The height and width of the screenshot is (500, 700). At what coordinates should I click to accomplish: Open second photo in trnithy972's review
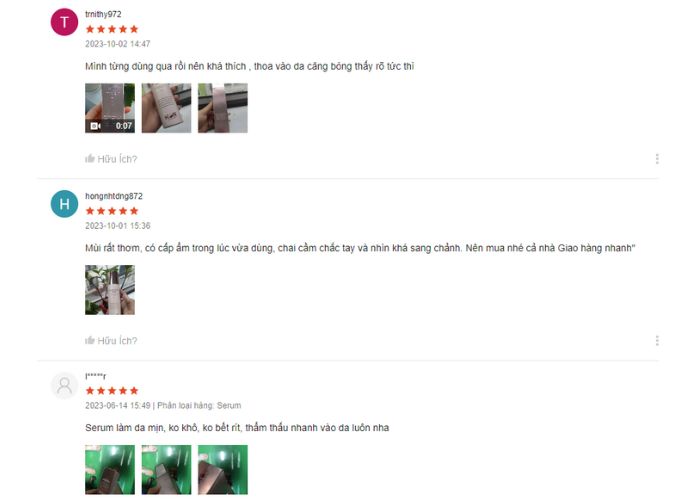pyautogui.click(x=167, y=108)
